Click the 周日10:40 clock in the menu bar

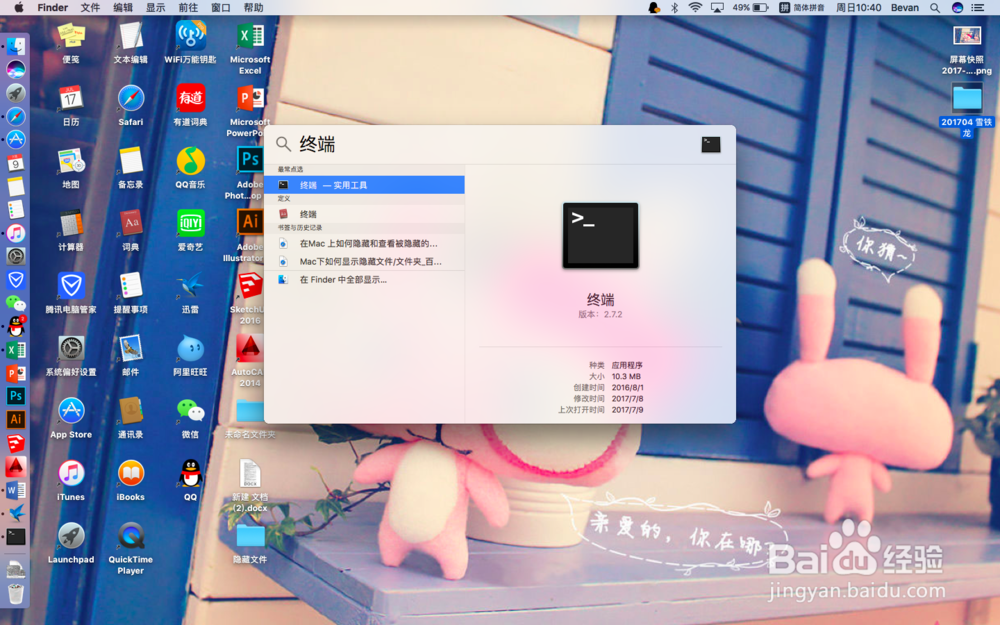(858, 8)
